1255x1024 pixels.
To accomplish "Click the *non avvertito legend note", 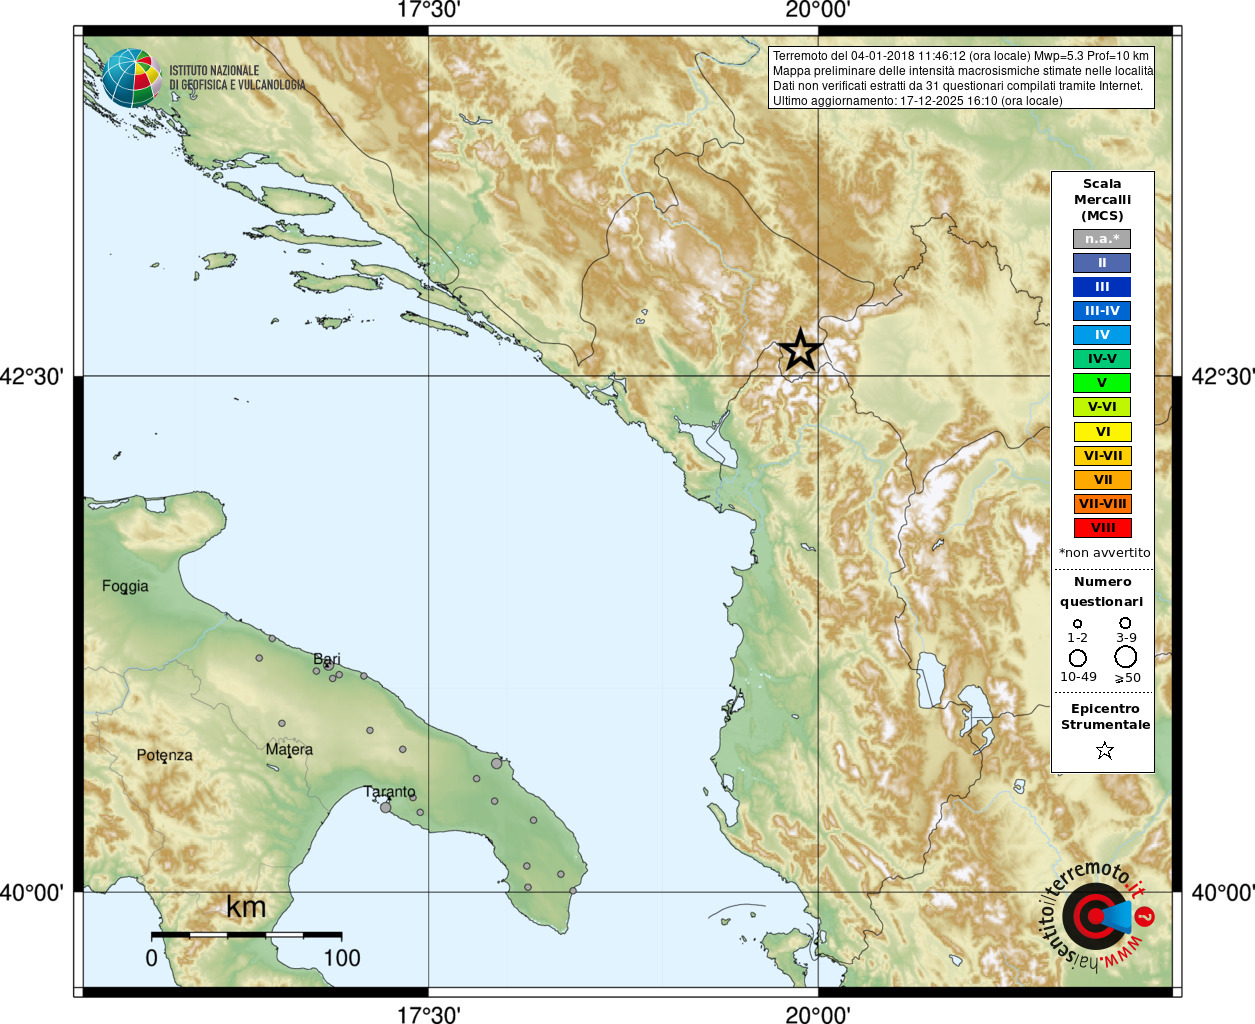I will [1104, 552].
